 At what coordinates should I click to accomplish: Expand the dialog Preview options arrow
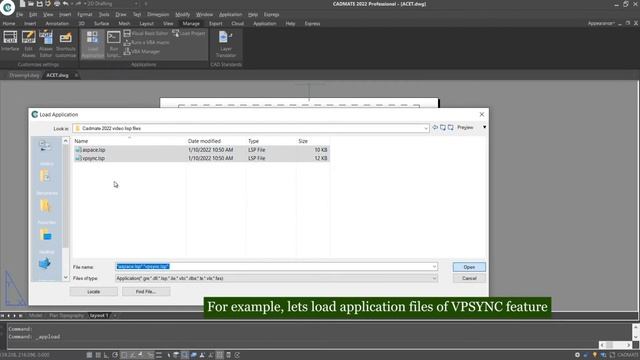[x=484, y=127]
